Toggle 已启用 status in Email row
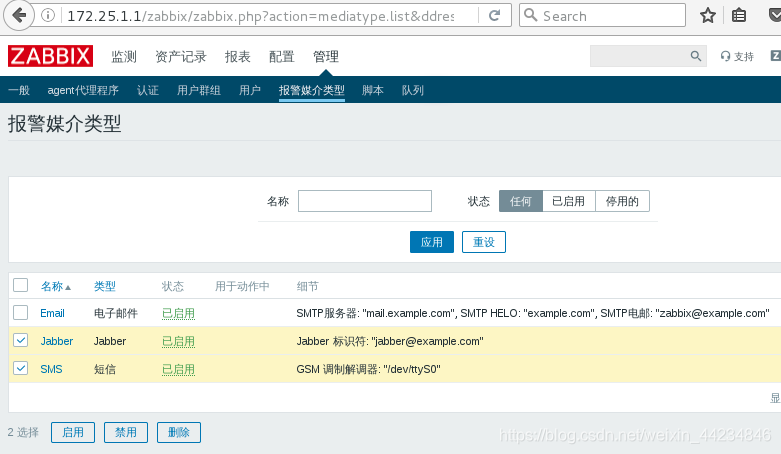 178,313
